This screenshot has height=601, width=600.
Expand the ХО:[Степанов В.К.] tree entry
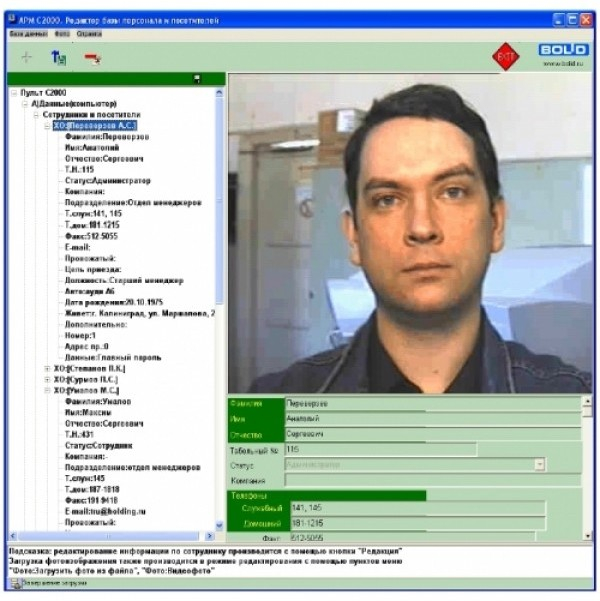[x=47, y=368]
